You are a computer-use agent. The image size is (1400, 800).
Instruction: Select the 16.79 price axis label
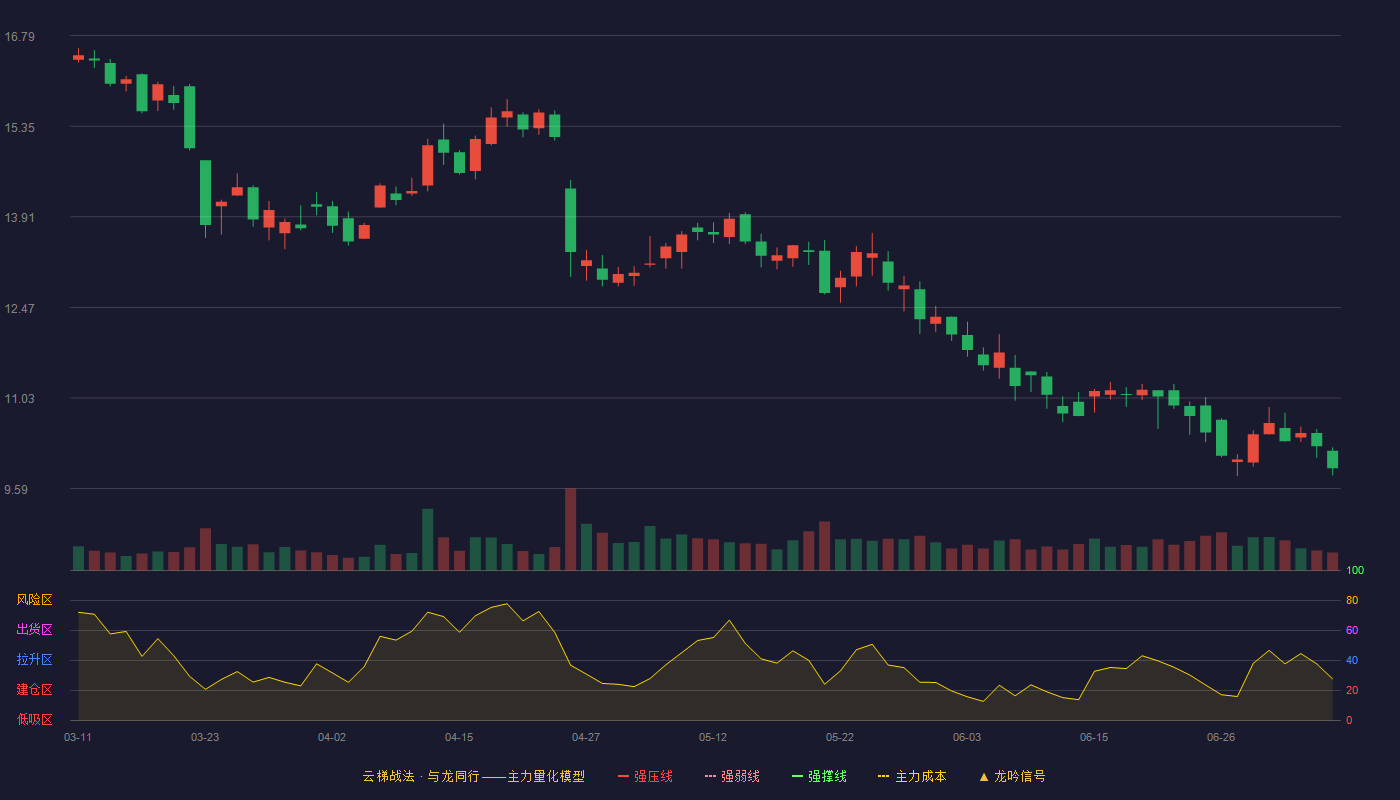[x=20, y=37]
